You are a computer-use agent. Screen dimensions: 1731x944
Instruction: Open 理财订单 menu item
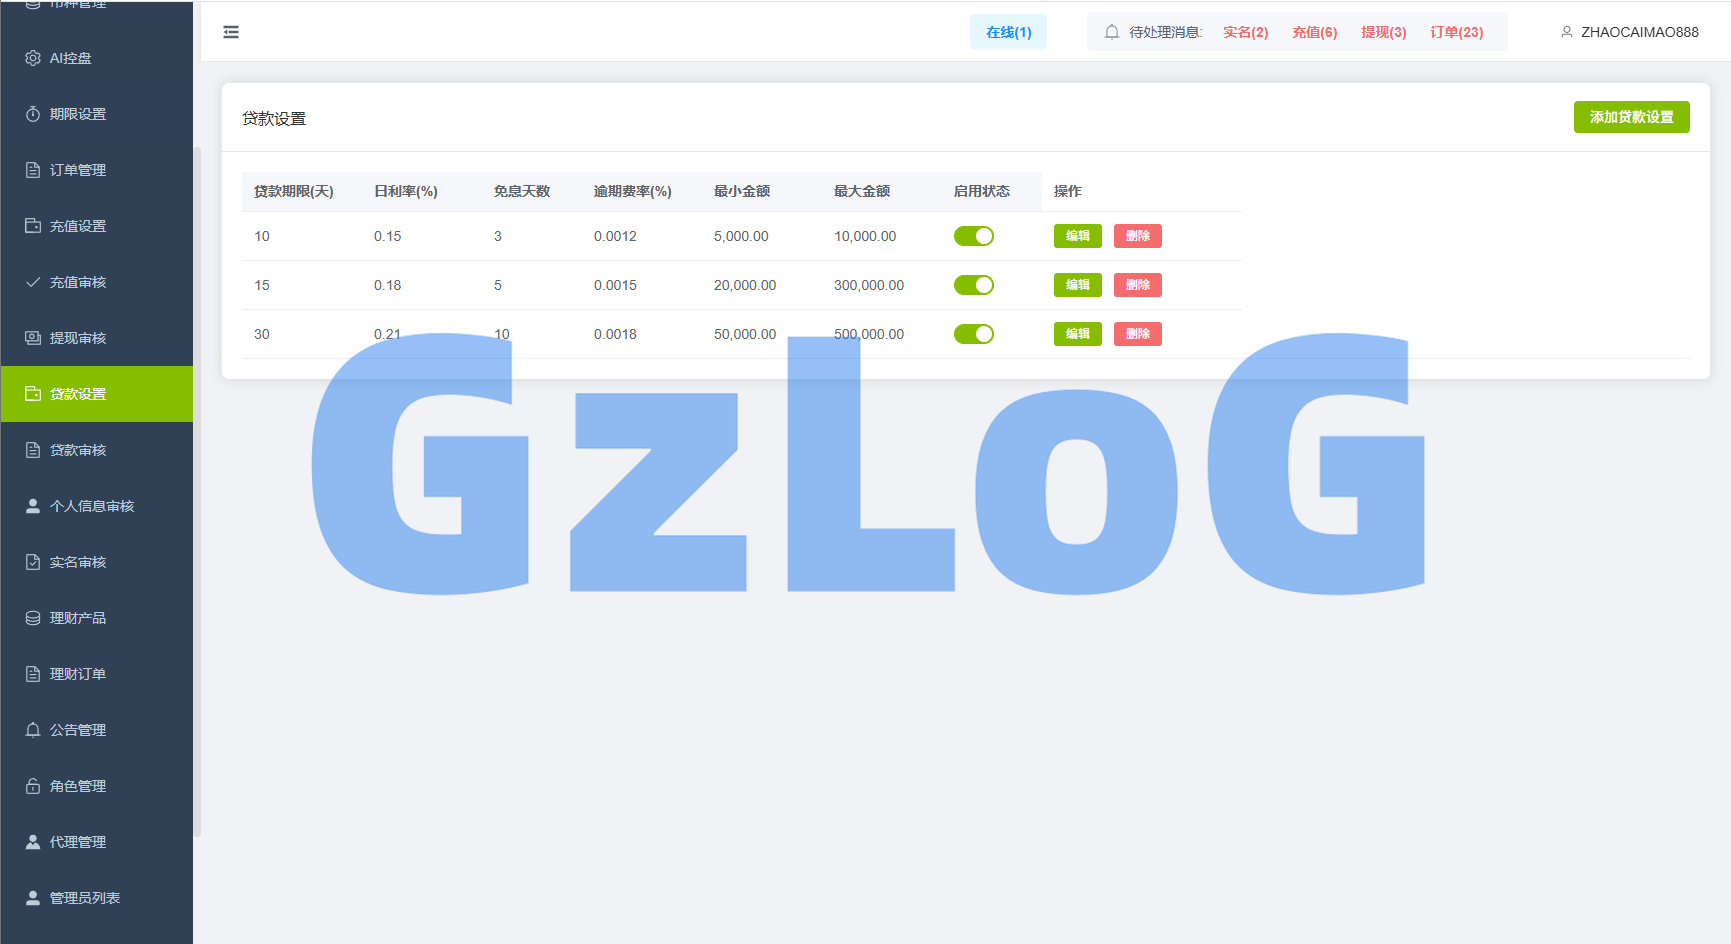[x=97, y=674]
